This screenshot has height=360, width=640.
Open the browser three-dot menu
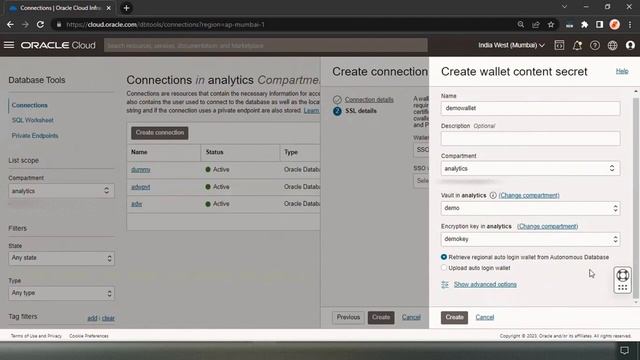(630, 24)
